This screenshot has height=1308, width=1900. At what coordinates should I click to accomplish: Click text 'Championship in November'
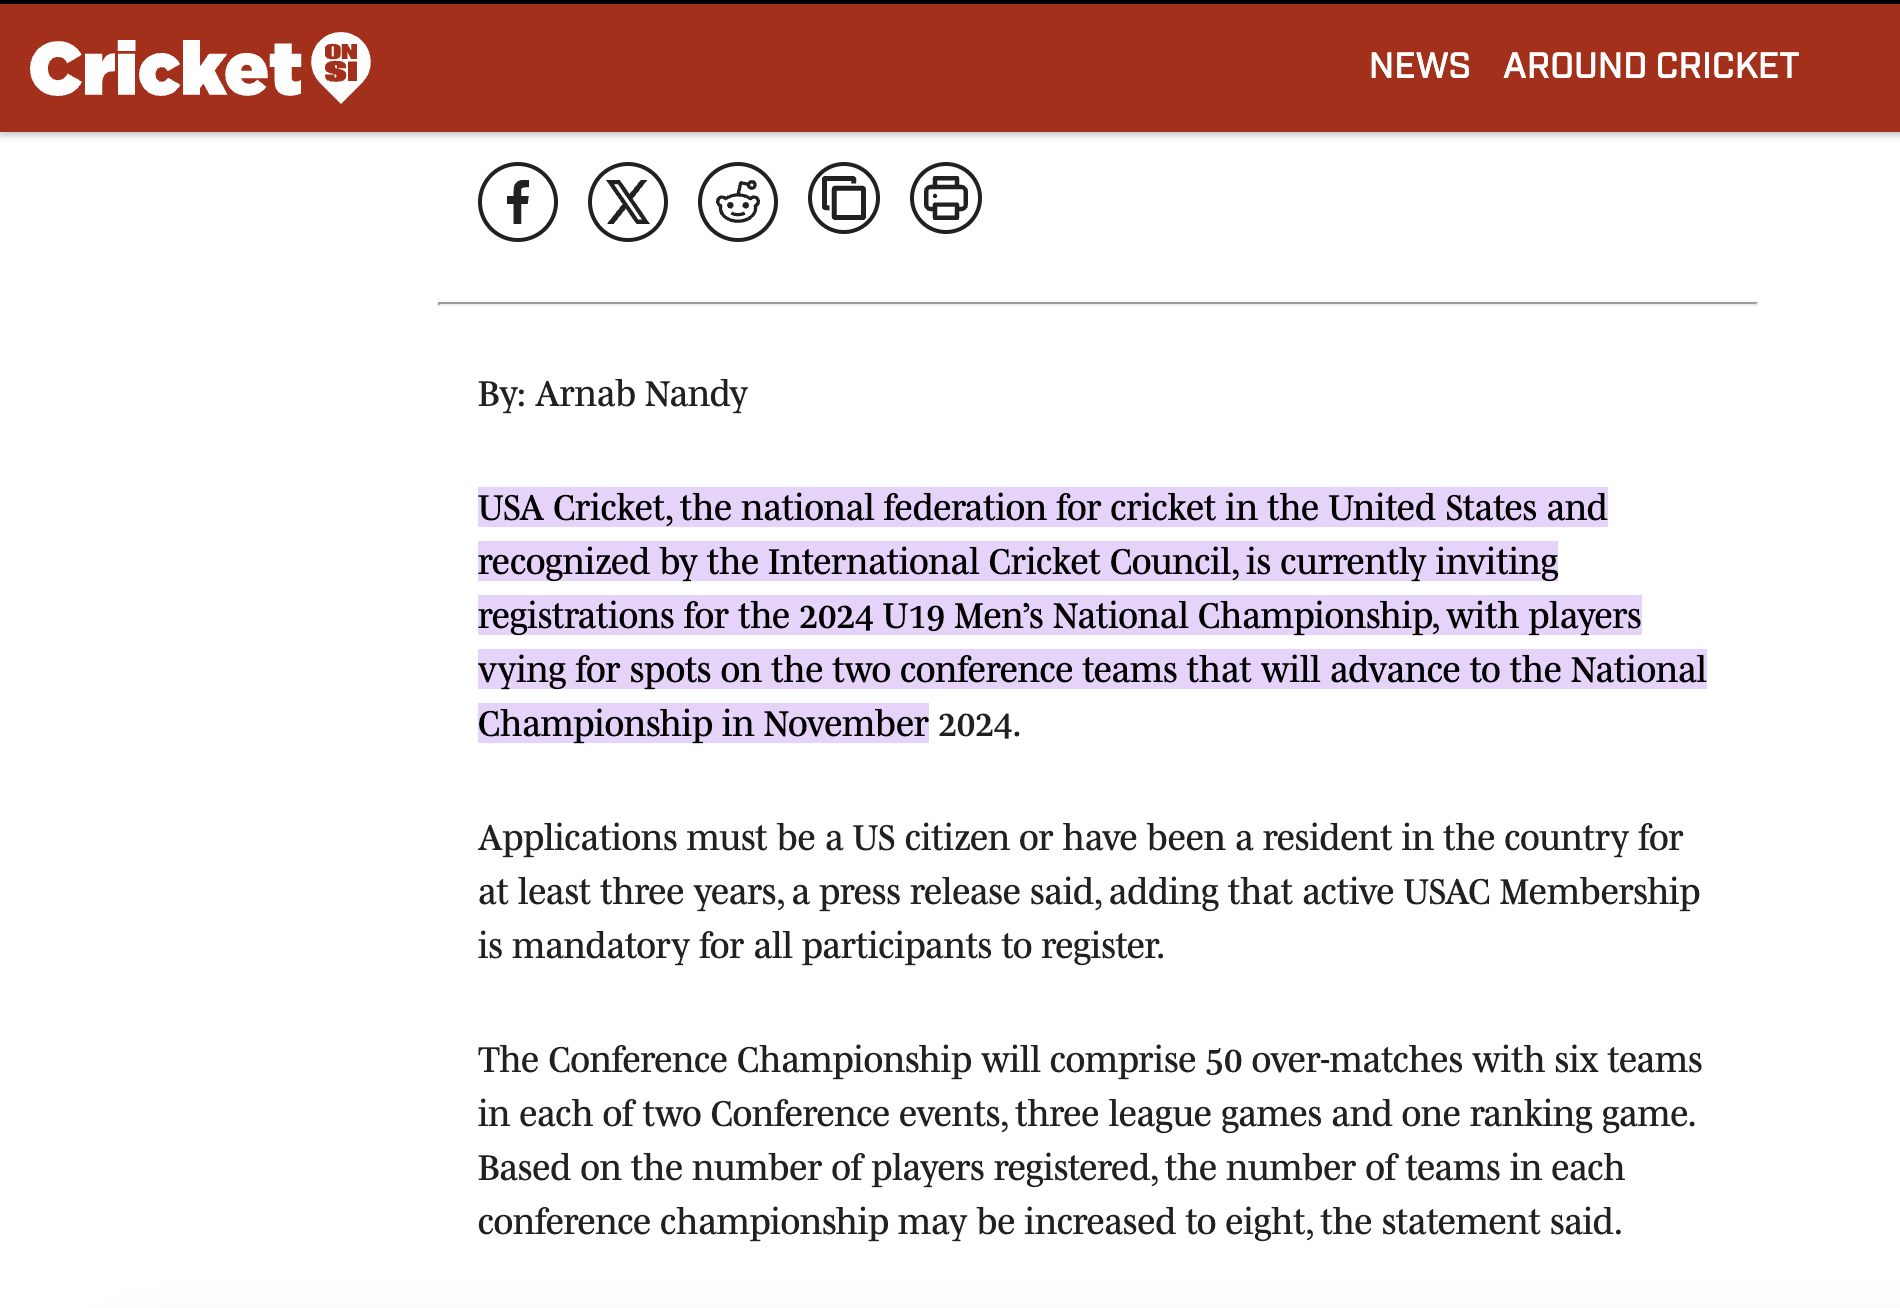click(703, 724)
